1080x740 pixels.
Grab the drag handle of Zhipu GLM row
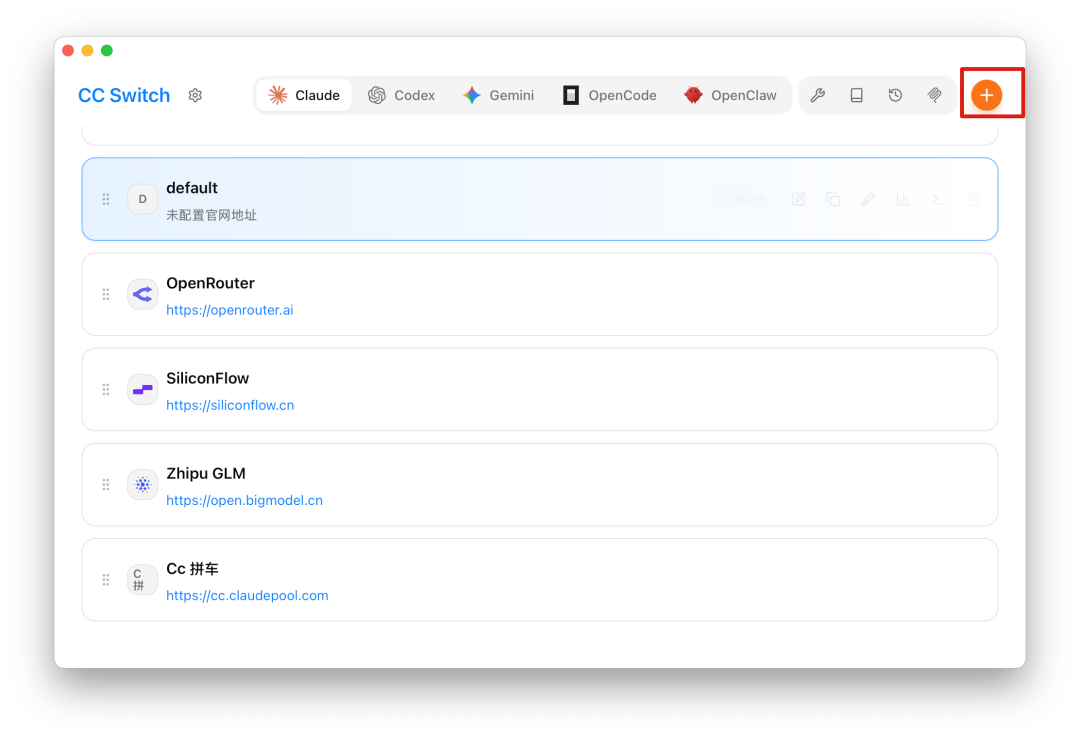point(105,484)
